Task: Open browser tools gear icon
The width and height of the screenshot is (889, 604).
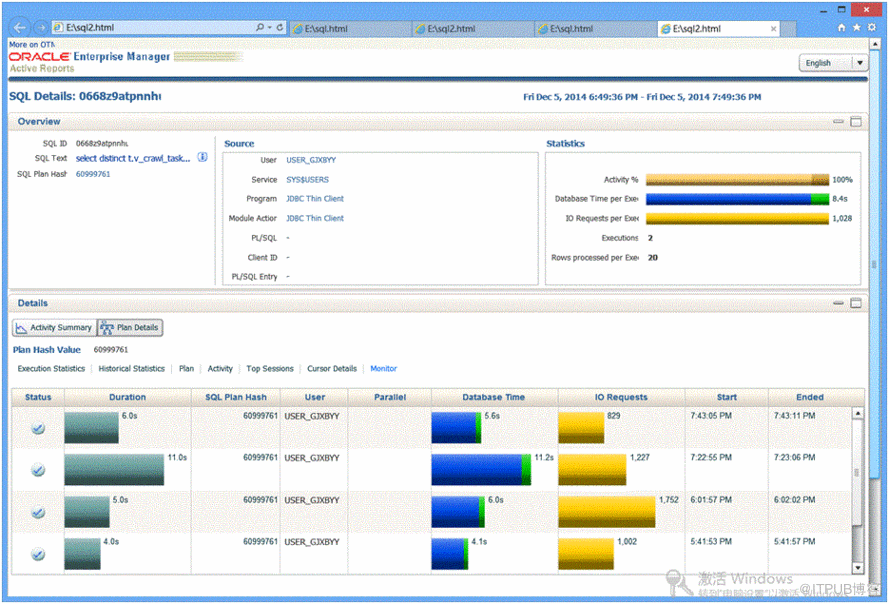Action: pyautogui.click(x=872, y=28)
